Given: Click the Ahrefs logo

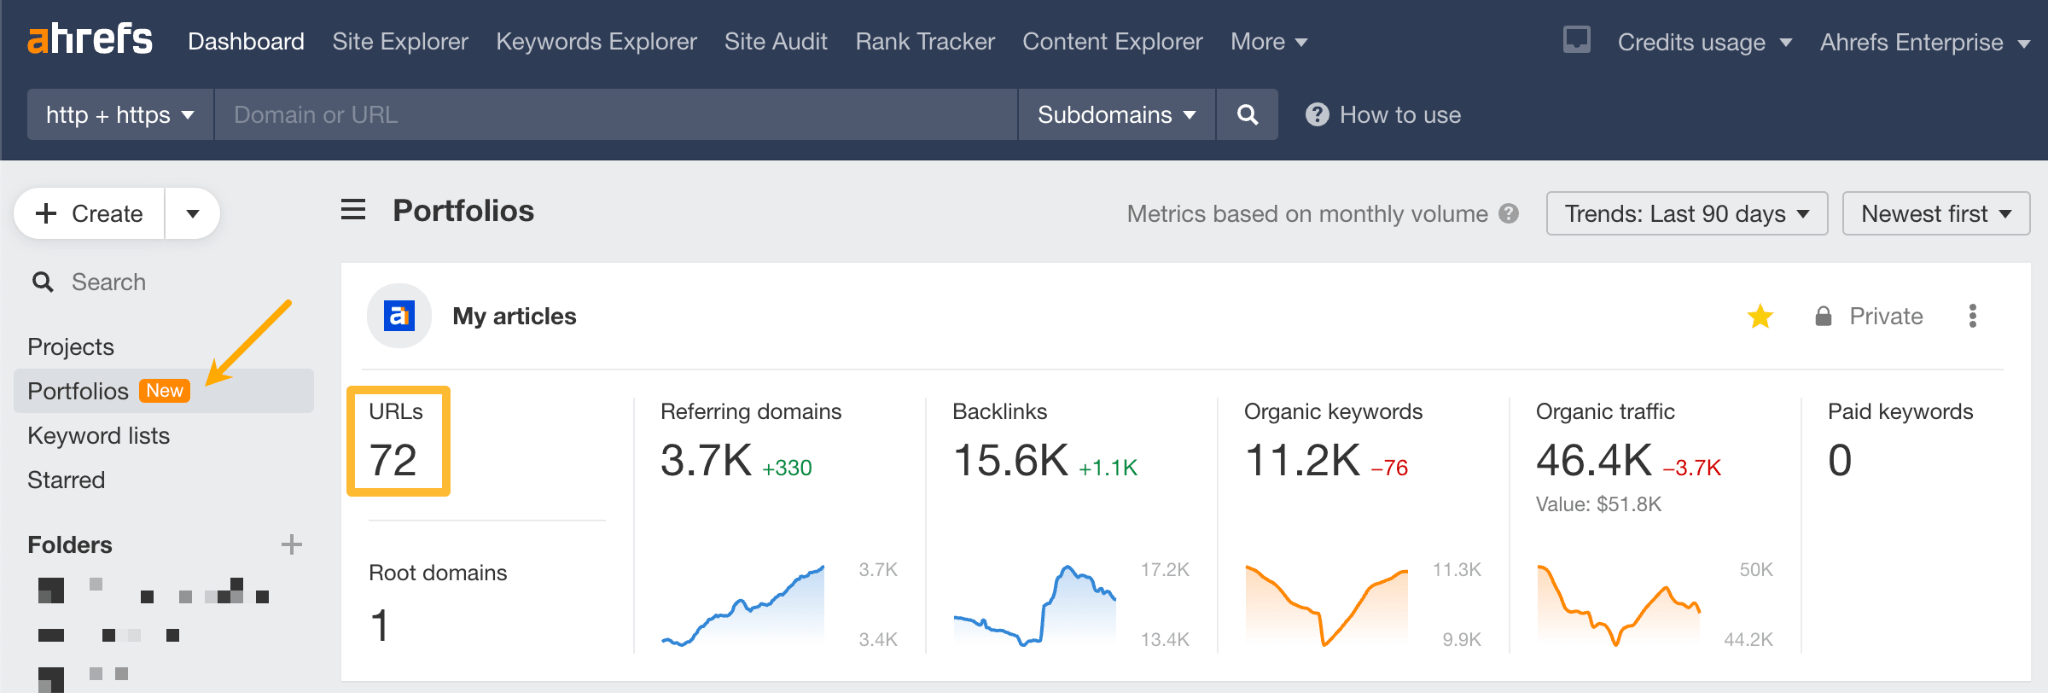Looking at the screenshot, I should [90, 40].
